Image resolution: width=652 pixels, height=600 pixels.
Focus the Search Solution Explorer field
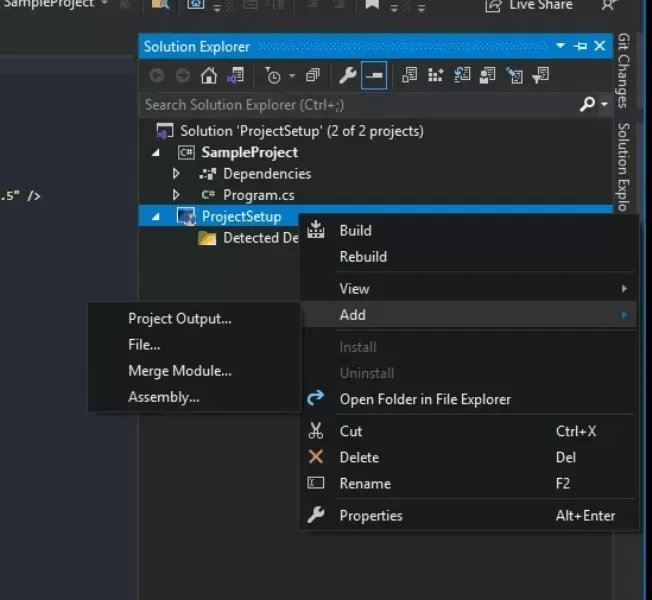359,105
